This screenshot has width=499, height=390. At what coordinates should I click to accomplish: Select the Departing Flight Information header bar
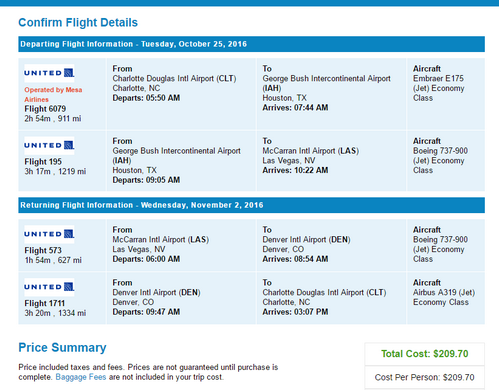pyautogui.click(x=251, y=44)
